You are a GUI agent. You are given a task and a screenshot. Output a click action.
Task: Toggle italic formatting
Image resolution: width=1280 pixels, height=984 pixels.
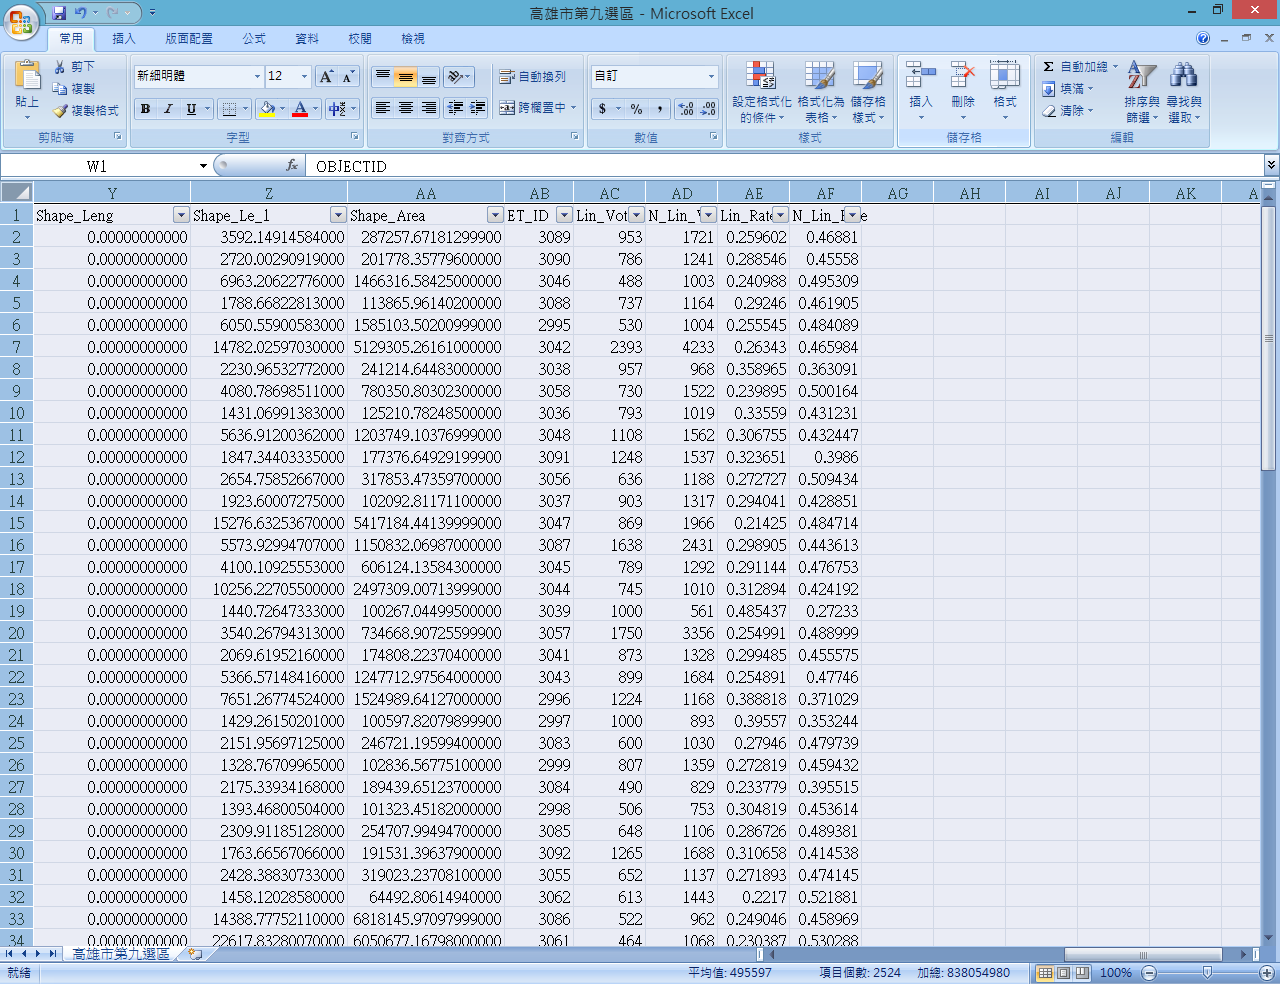[x=168, y=109]
